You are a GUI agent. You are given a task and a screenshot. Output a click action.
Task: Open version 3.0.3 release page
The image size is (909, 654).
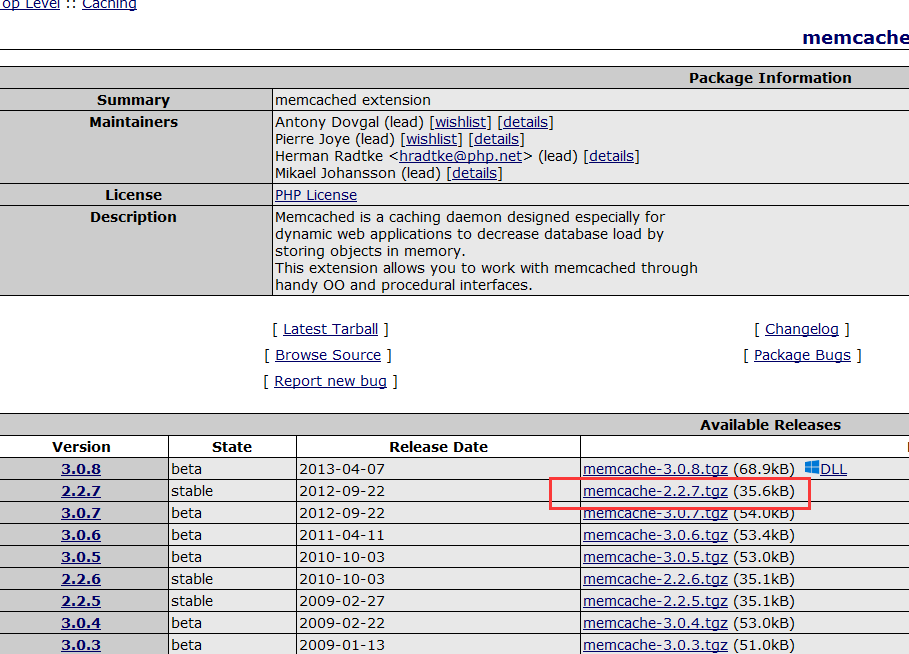click(x=81, y=645)
